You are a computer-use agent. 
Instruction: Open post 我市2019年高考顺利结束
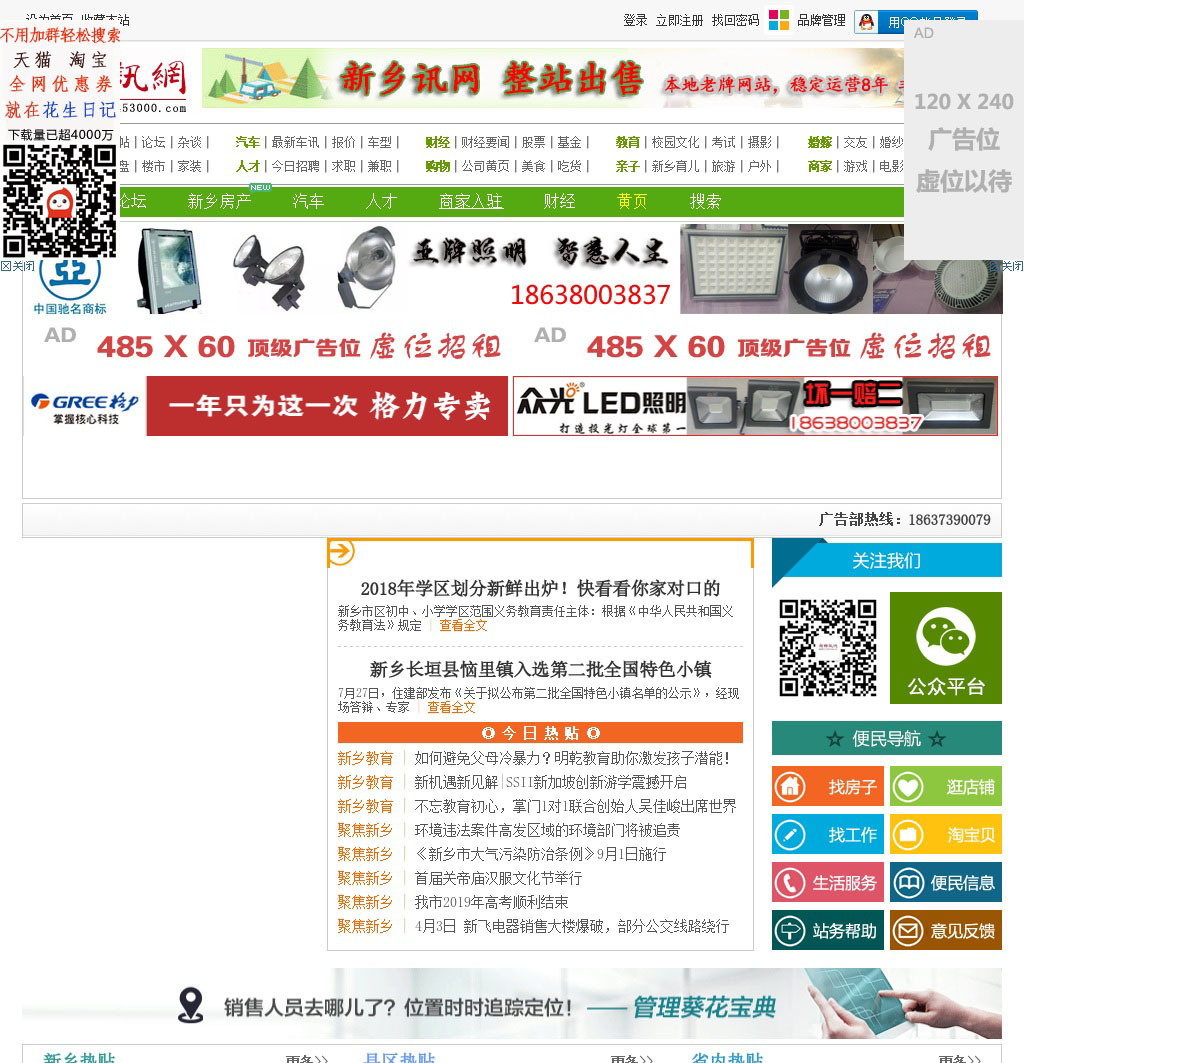(491, 902)
